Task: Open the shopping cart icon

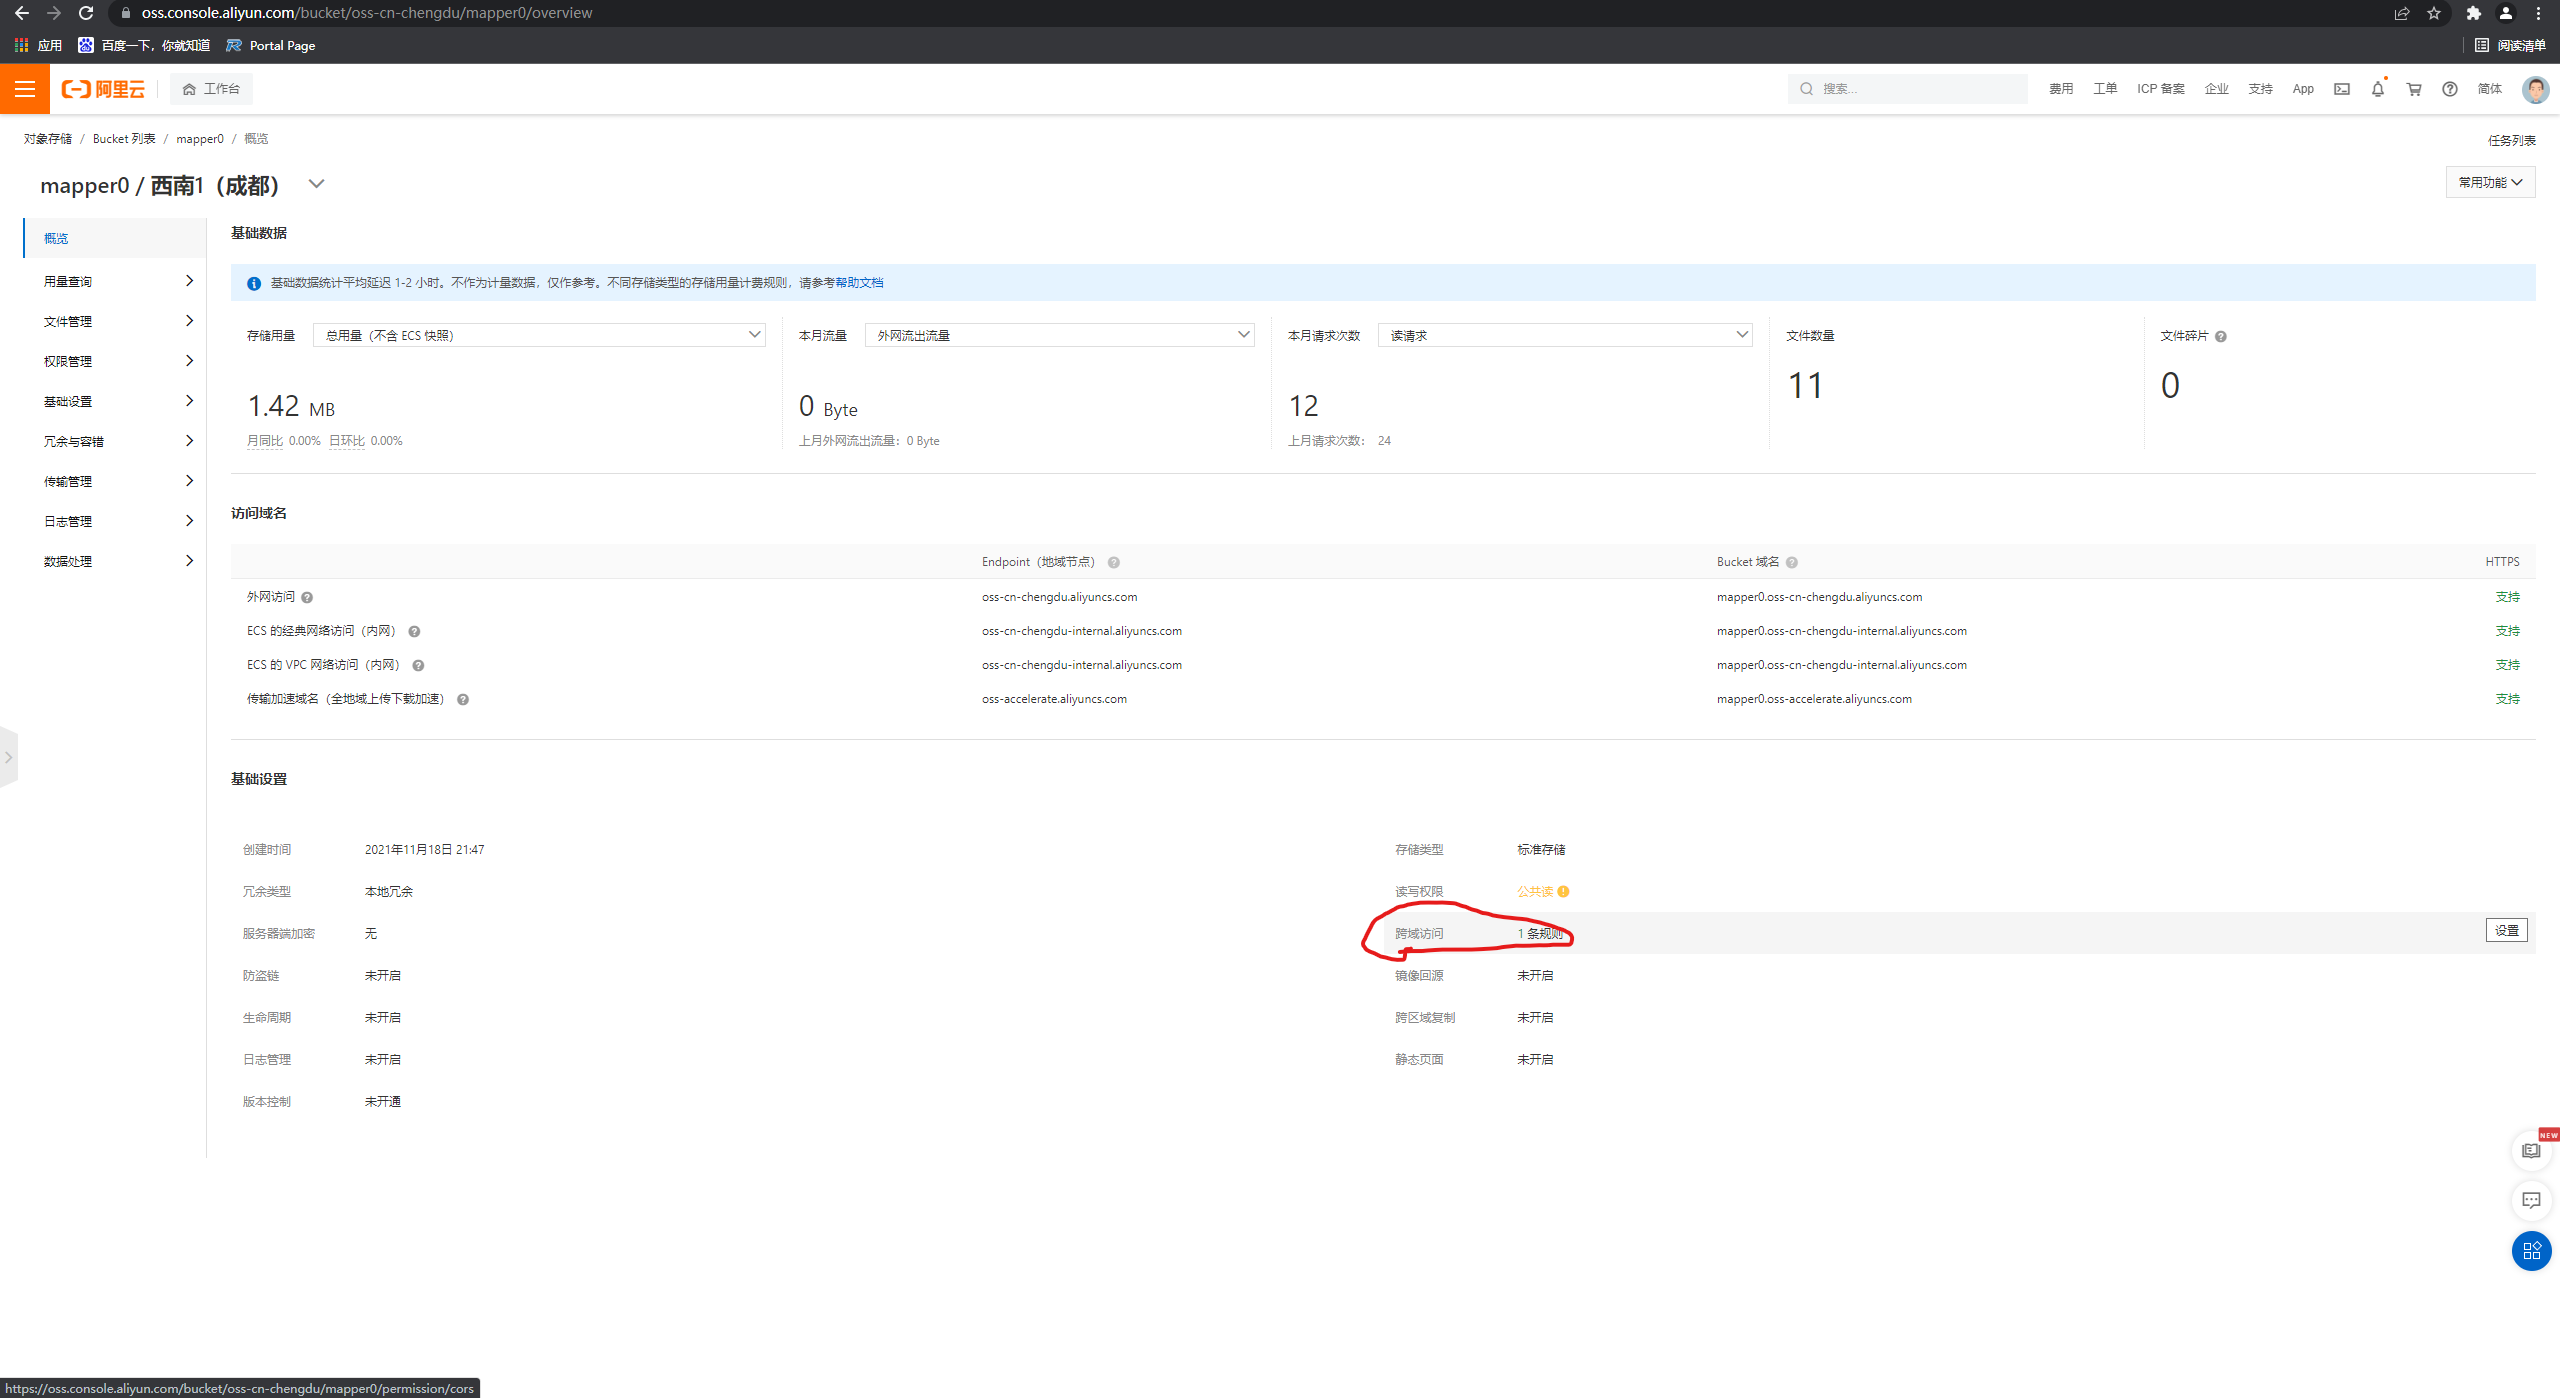Action: [x=2414, y=89]
